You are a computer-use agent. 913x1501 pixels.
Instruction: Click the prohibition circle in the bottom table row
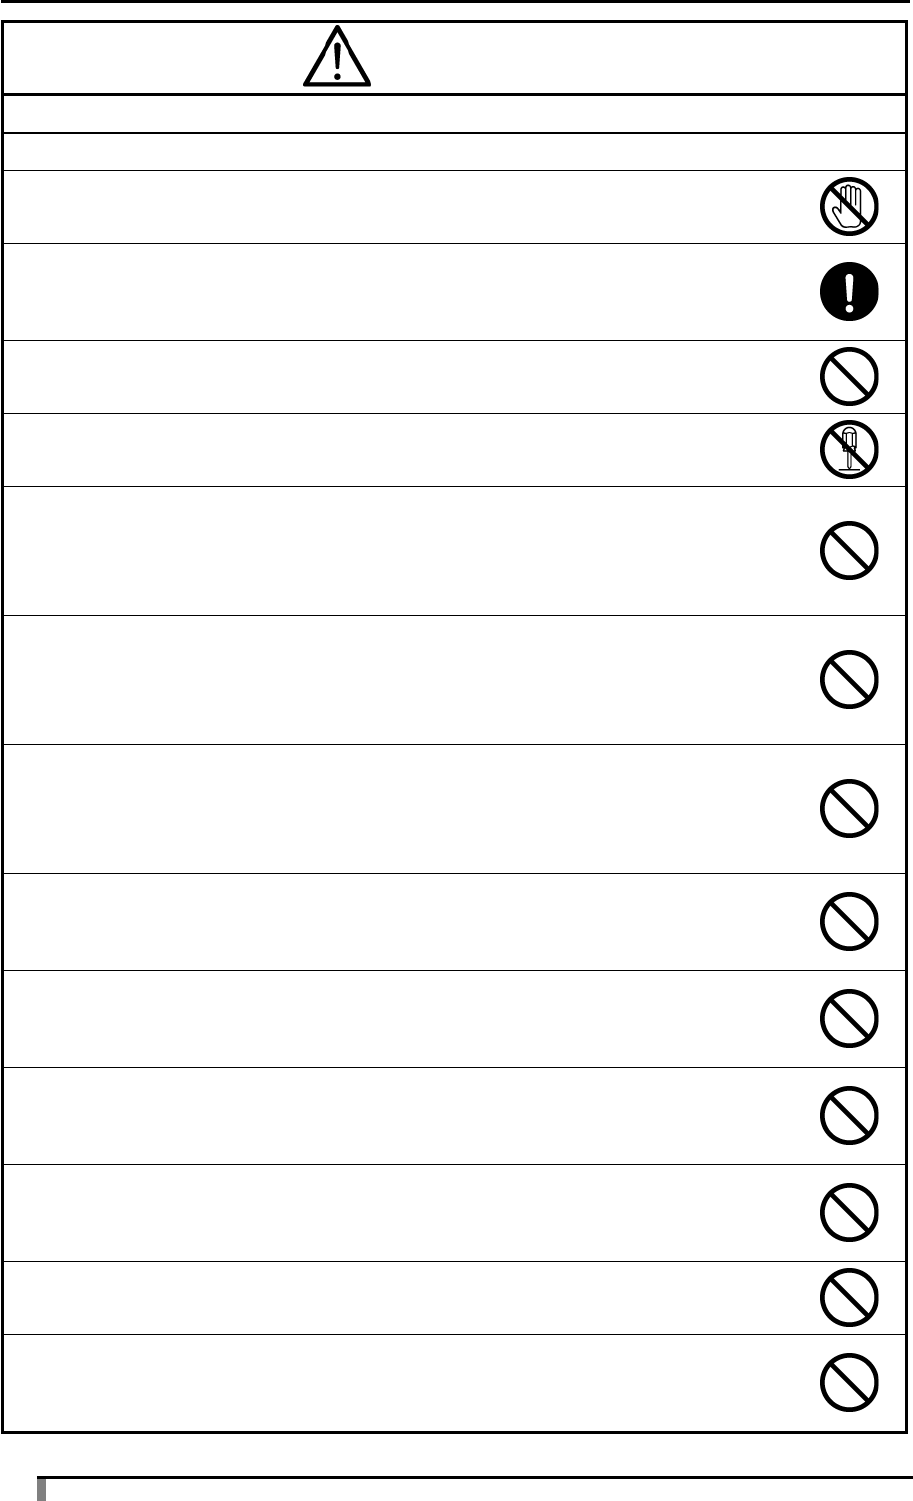(x=849, y=1383)
